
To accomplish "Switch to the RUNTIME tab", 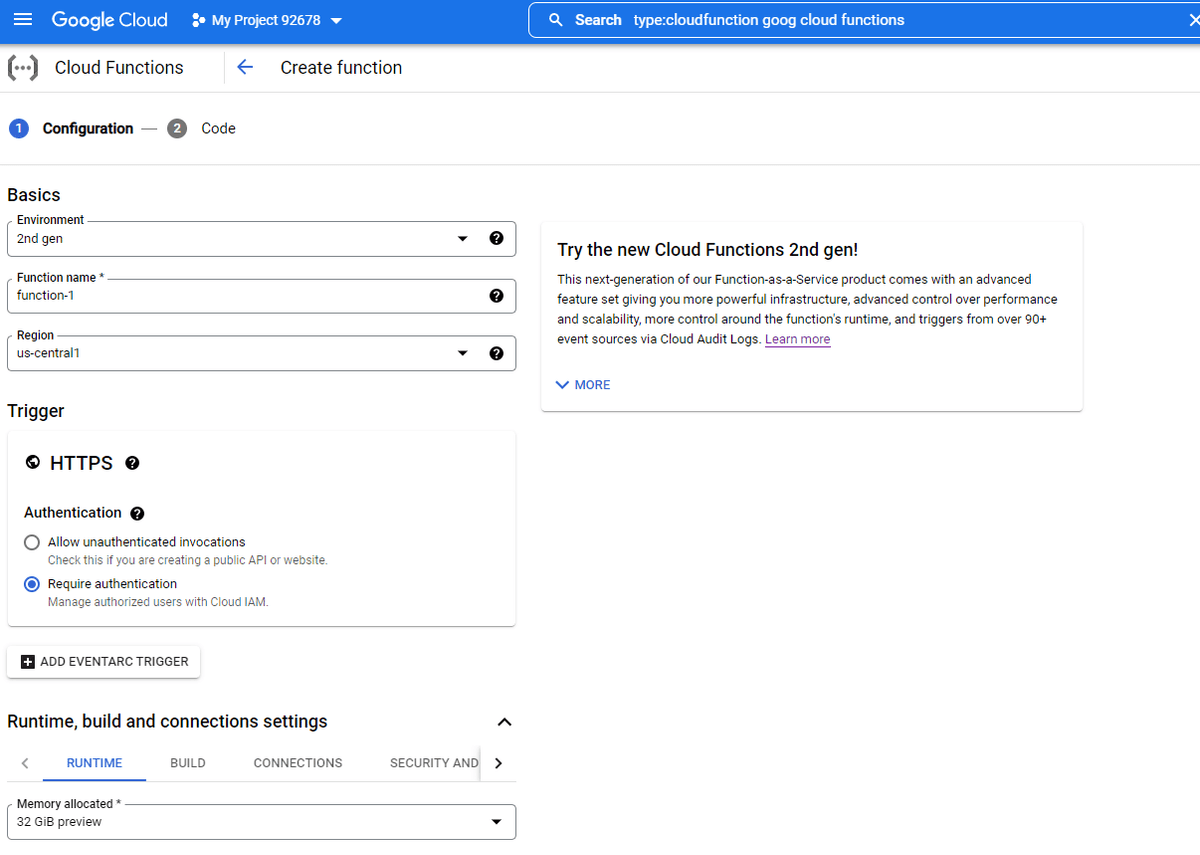I will [x=94, y=763].
